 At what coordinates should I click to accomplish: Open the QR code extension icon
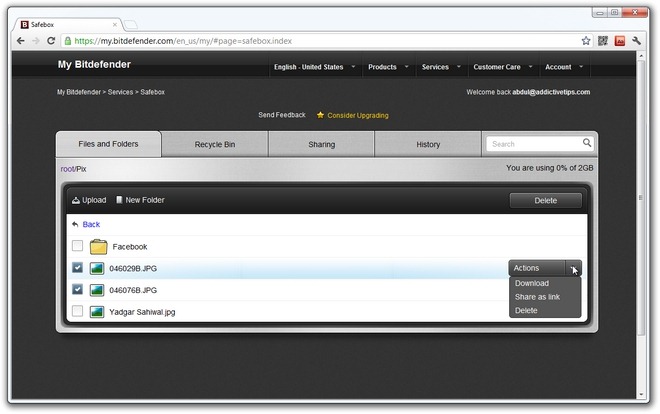[x=603, y=41]
